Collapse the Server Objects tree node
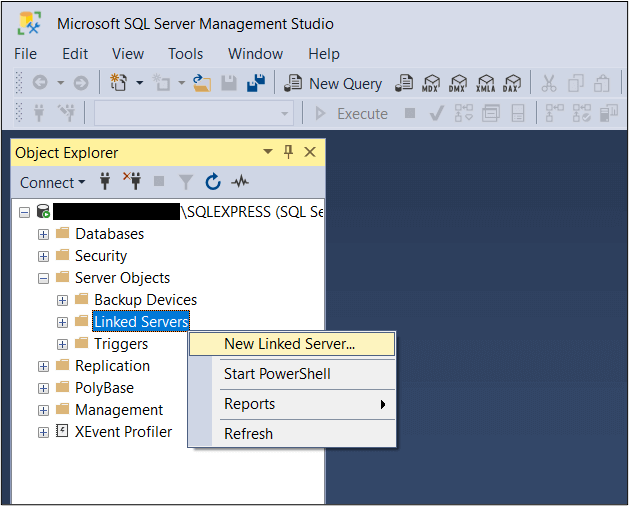This screenshot has height=506, width=629. (43, 278)
